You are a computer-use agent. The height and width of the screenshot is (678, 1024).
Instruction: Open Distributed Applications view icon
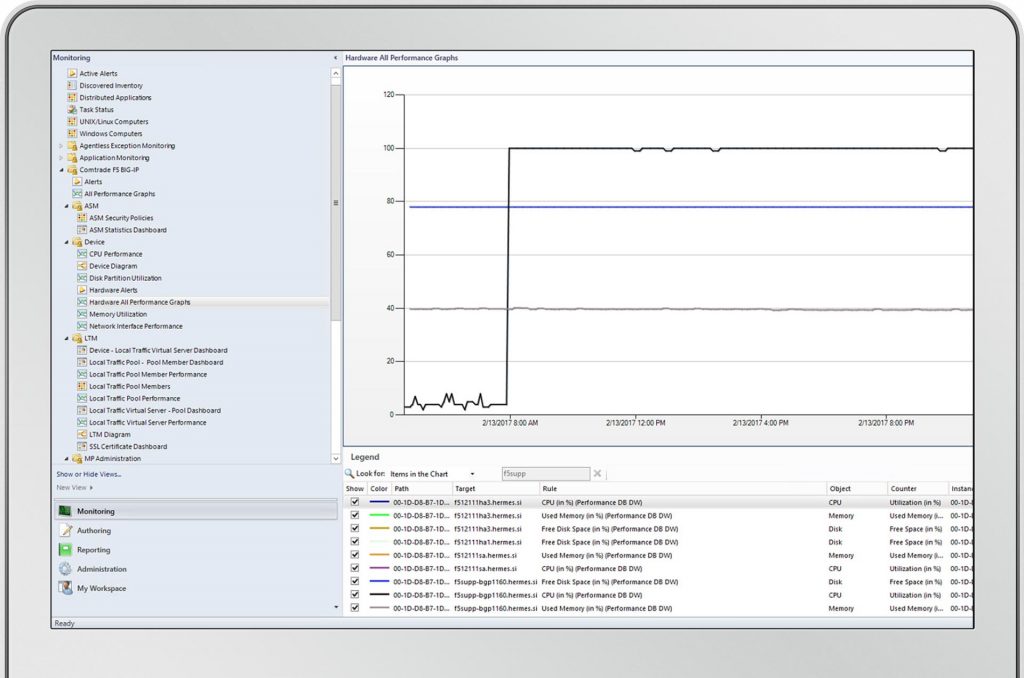72,97
